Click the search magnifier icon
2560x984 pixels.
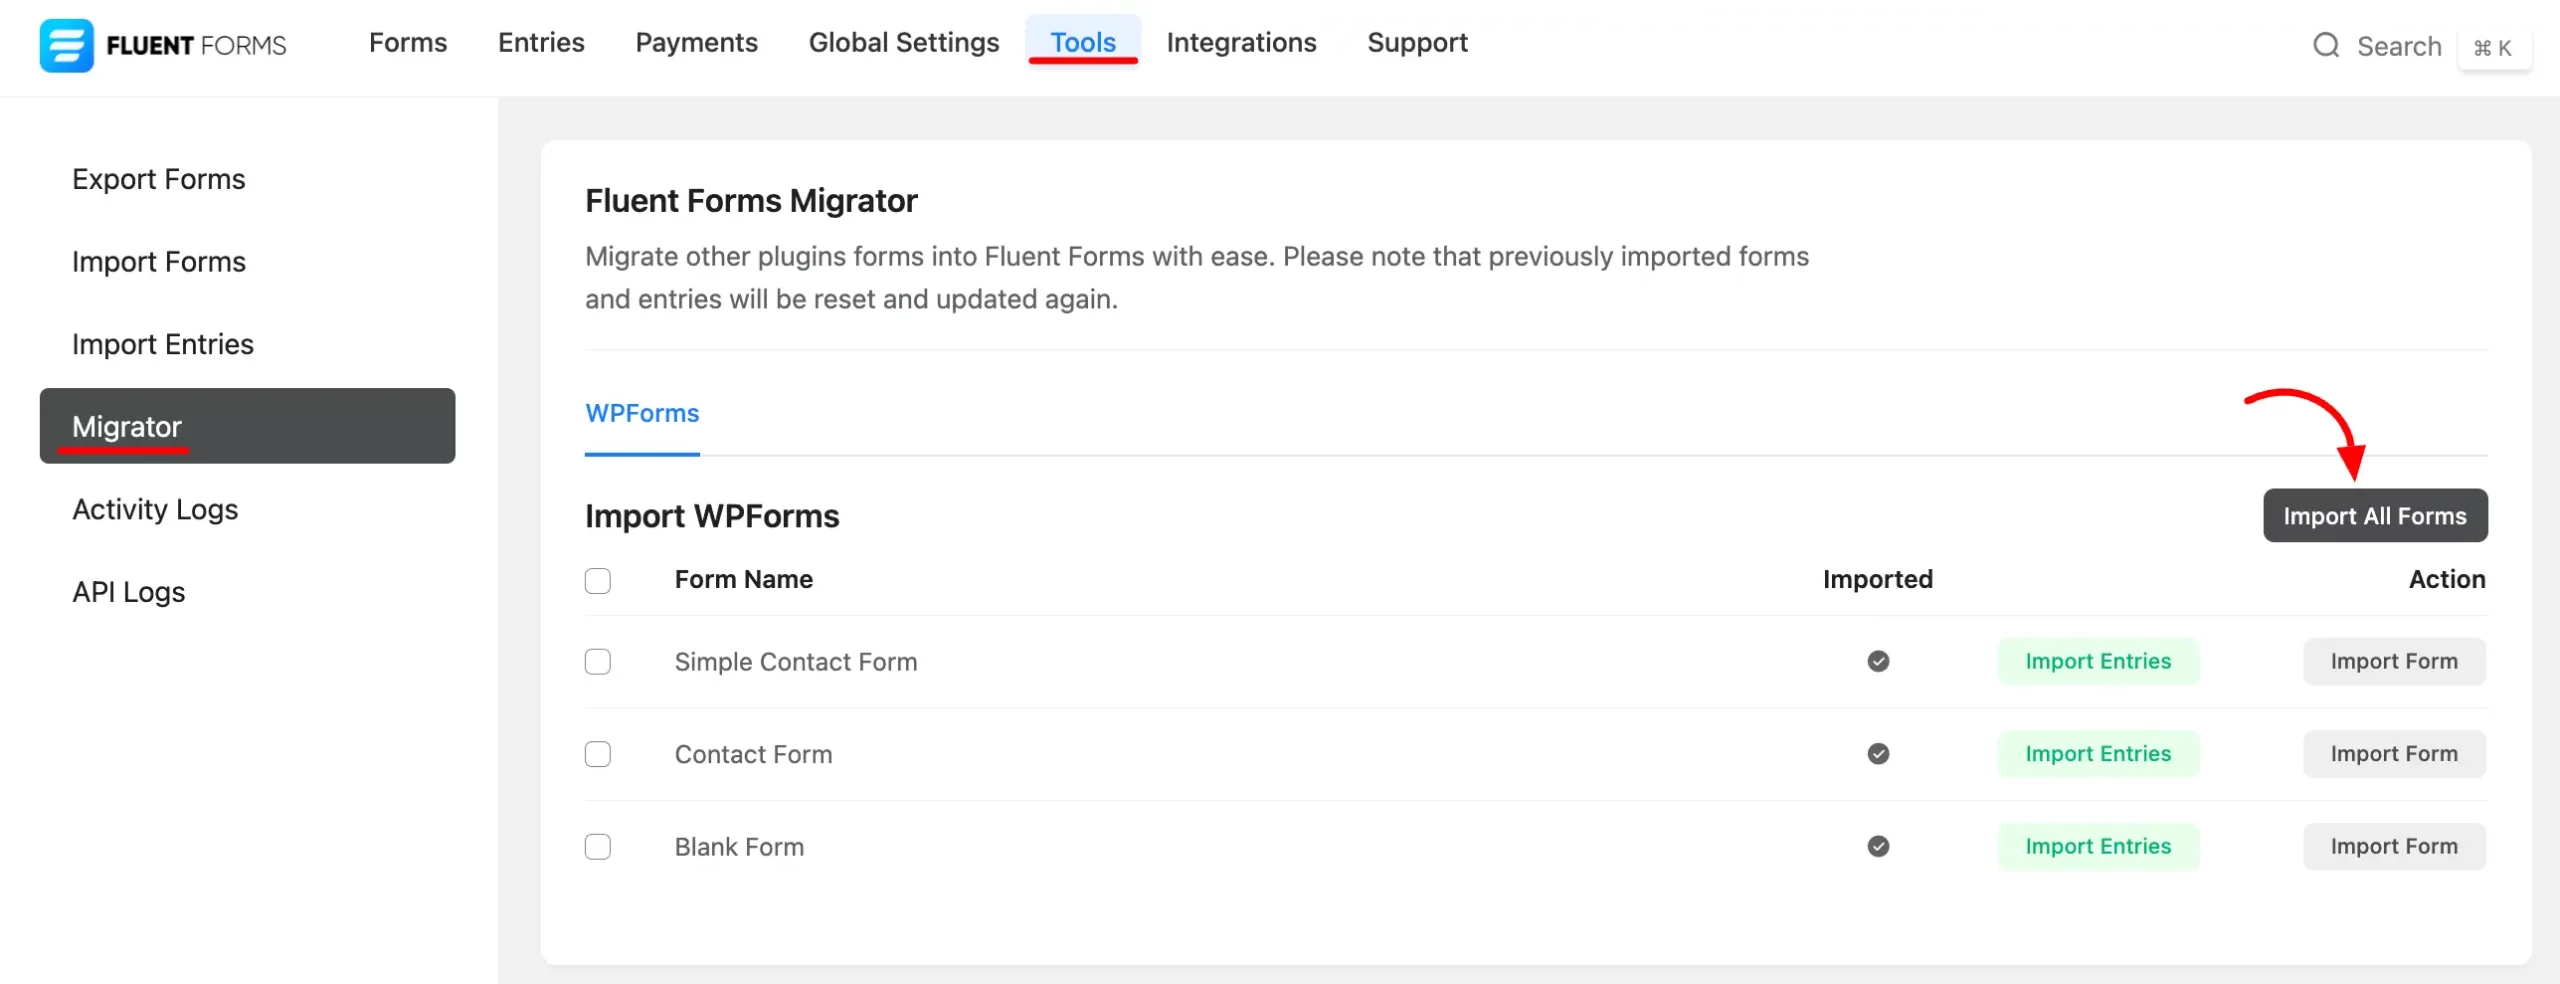point(2326,46)
